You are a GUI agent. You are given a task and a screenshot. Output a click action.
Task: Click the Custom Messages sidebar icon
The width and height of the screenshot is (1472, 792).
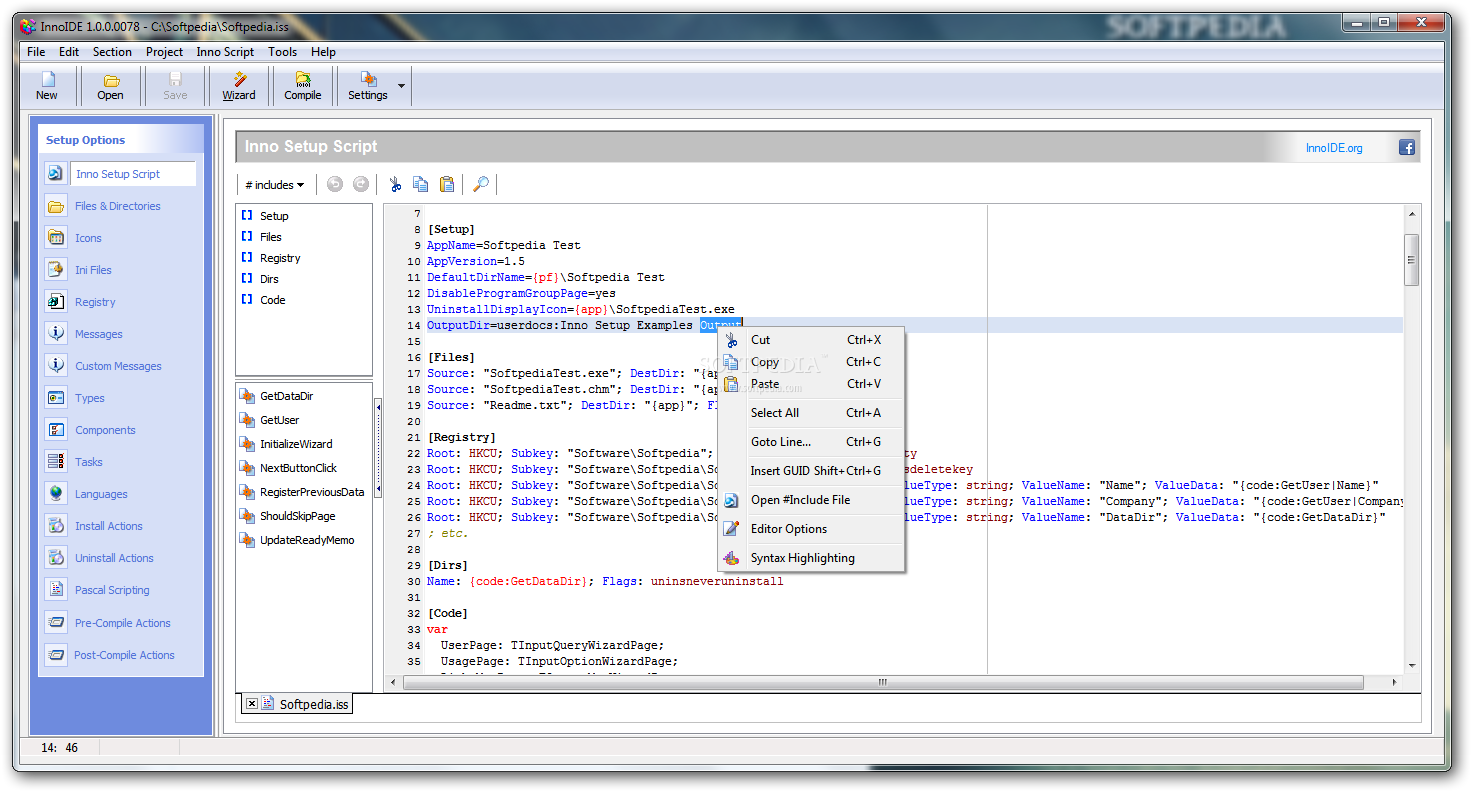coord(56,365)
